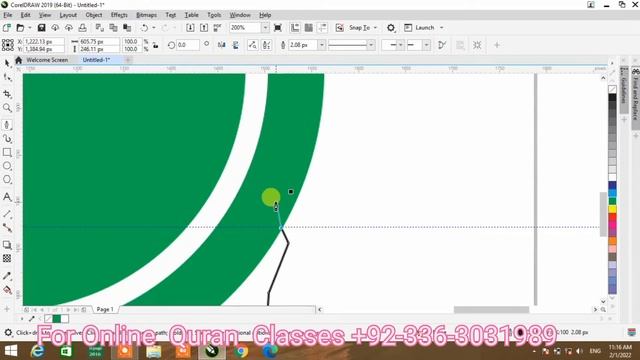This screenshot has width=640, height=360.
Task: Toggle Snap Off button
Action: (x=340, y=28)
